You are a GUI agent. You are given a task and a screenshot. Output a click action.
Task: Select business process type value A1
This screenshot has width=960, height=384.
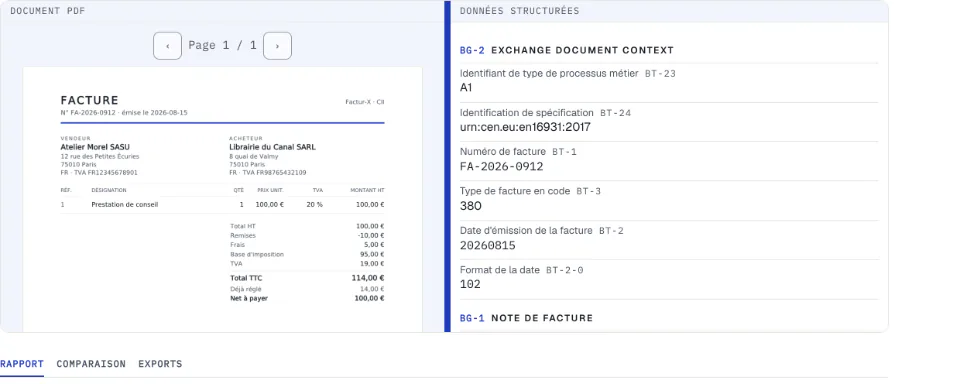click(466, 88)
